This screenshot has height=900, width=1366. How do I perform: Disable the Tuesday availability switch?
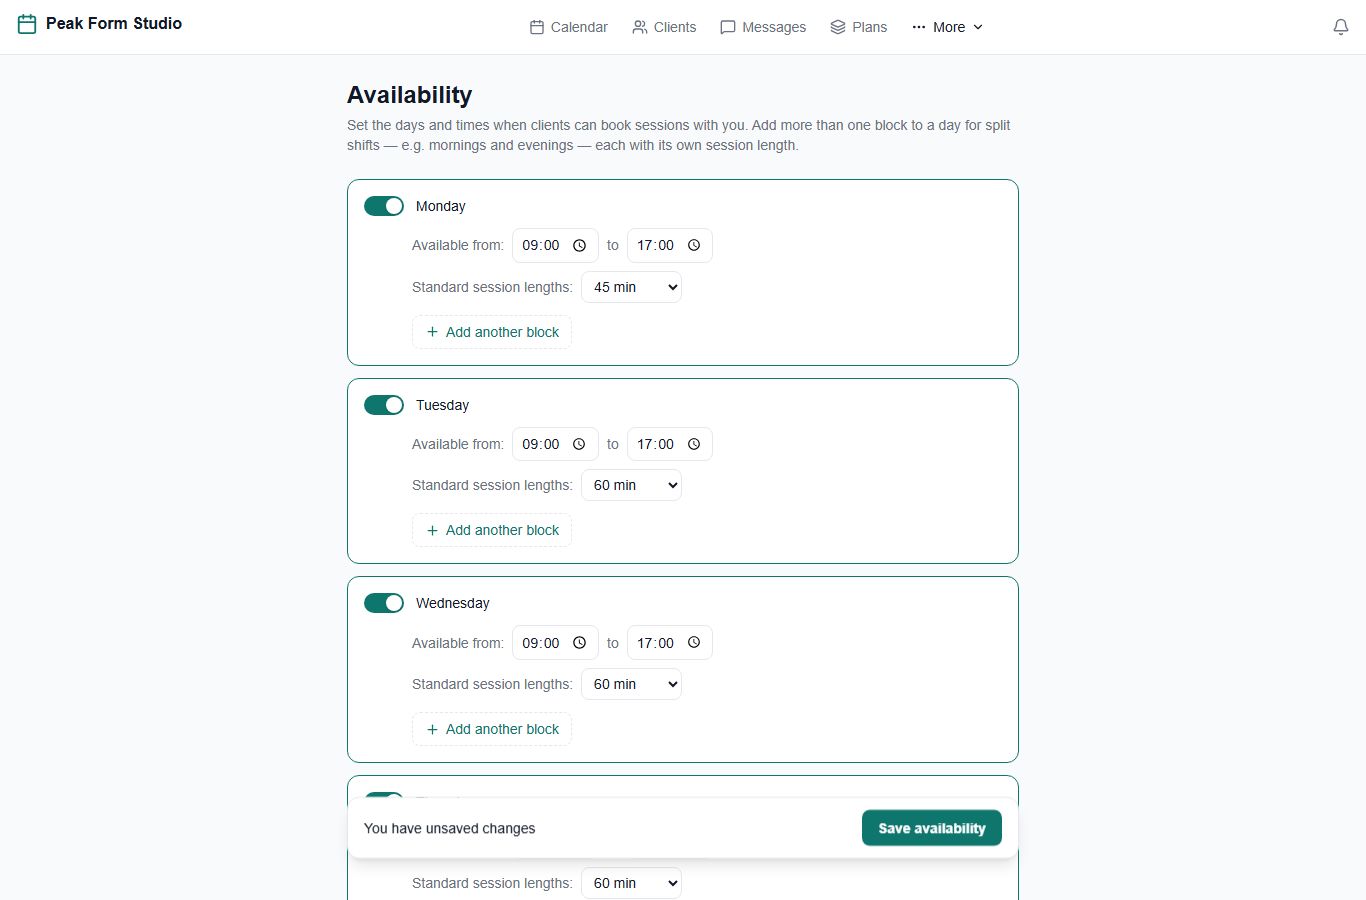click(384, 405)
